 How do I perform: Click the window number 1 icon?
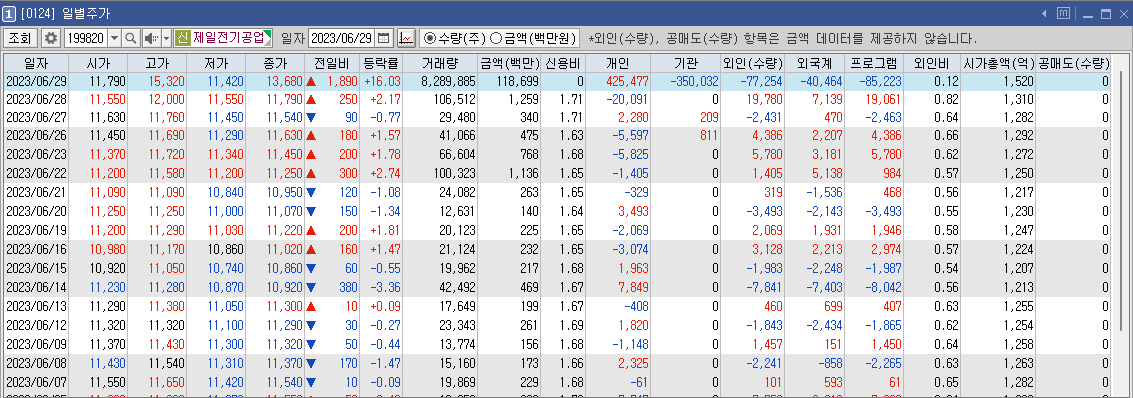click(9, 14)
